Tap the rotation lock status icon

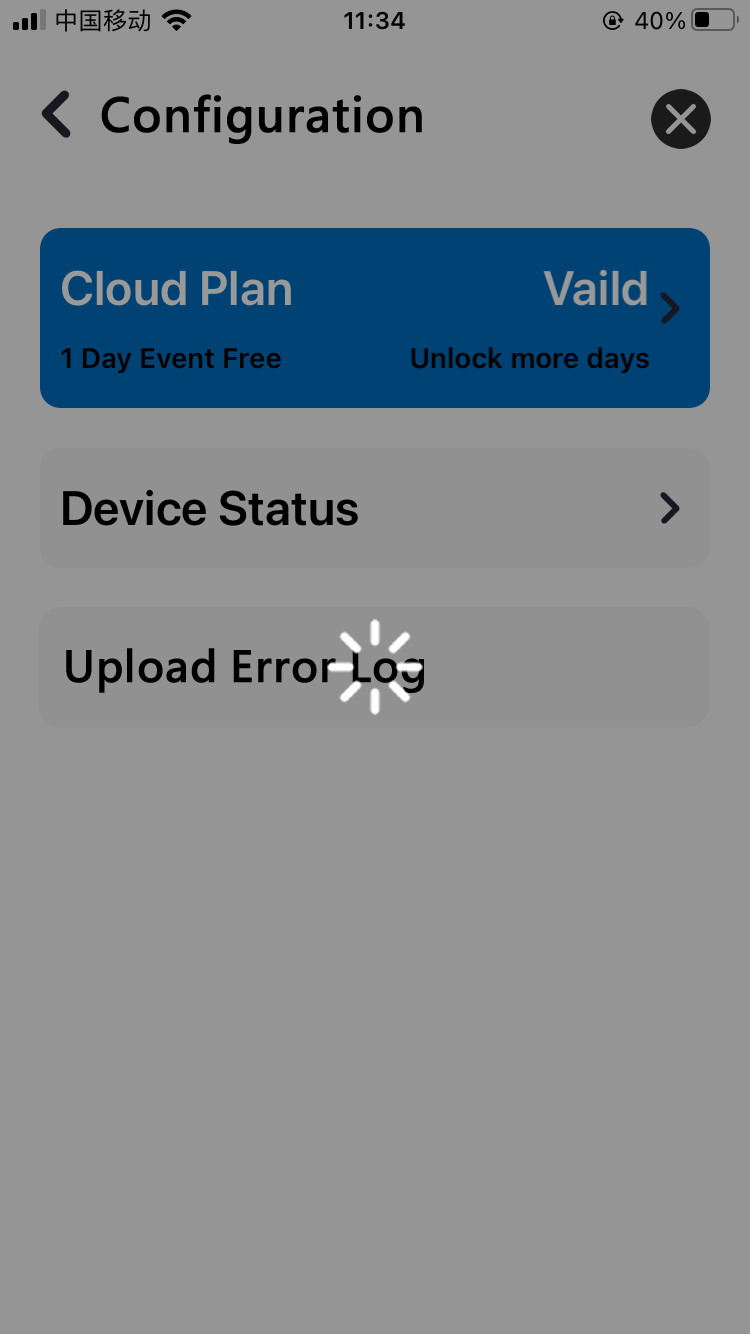pyautogui.click(x=613, y=20)
